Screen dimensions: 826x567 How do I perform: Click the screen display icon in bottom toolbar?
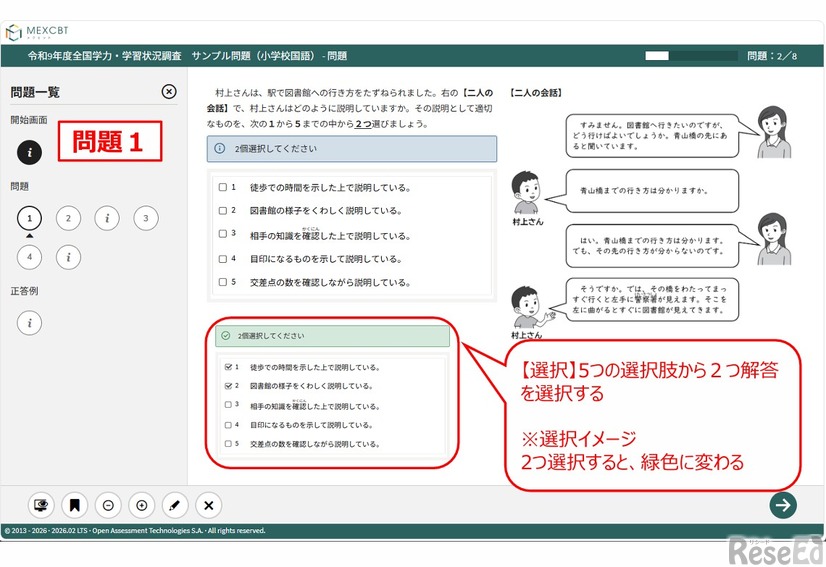coord(41,505)
